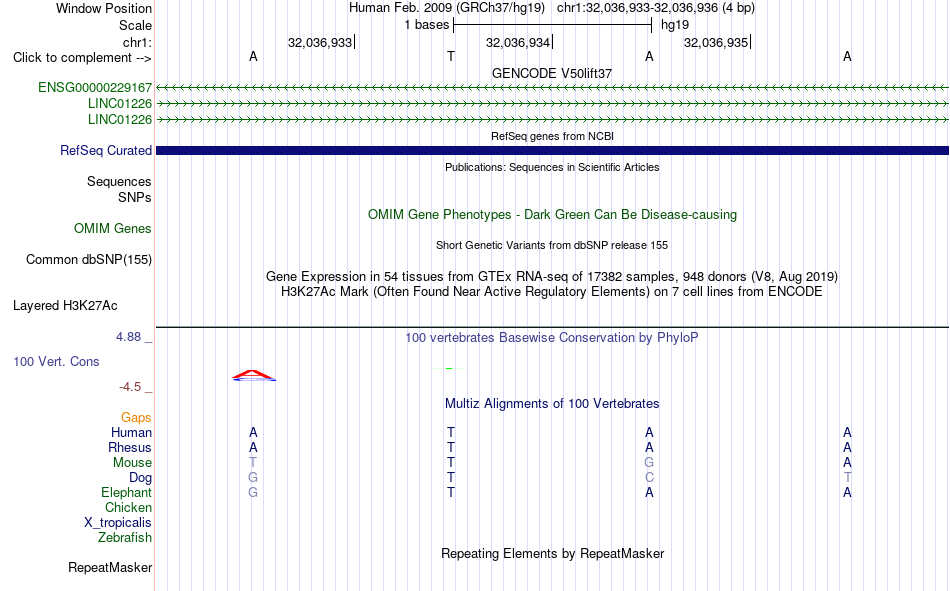This screenshot has width=950, height=591.
Task: Select the RefSeq Curated track label
Action: click(x=105, y=150)
